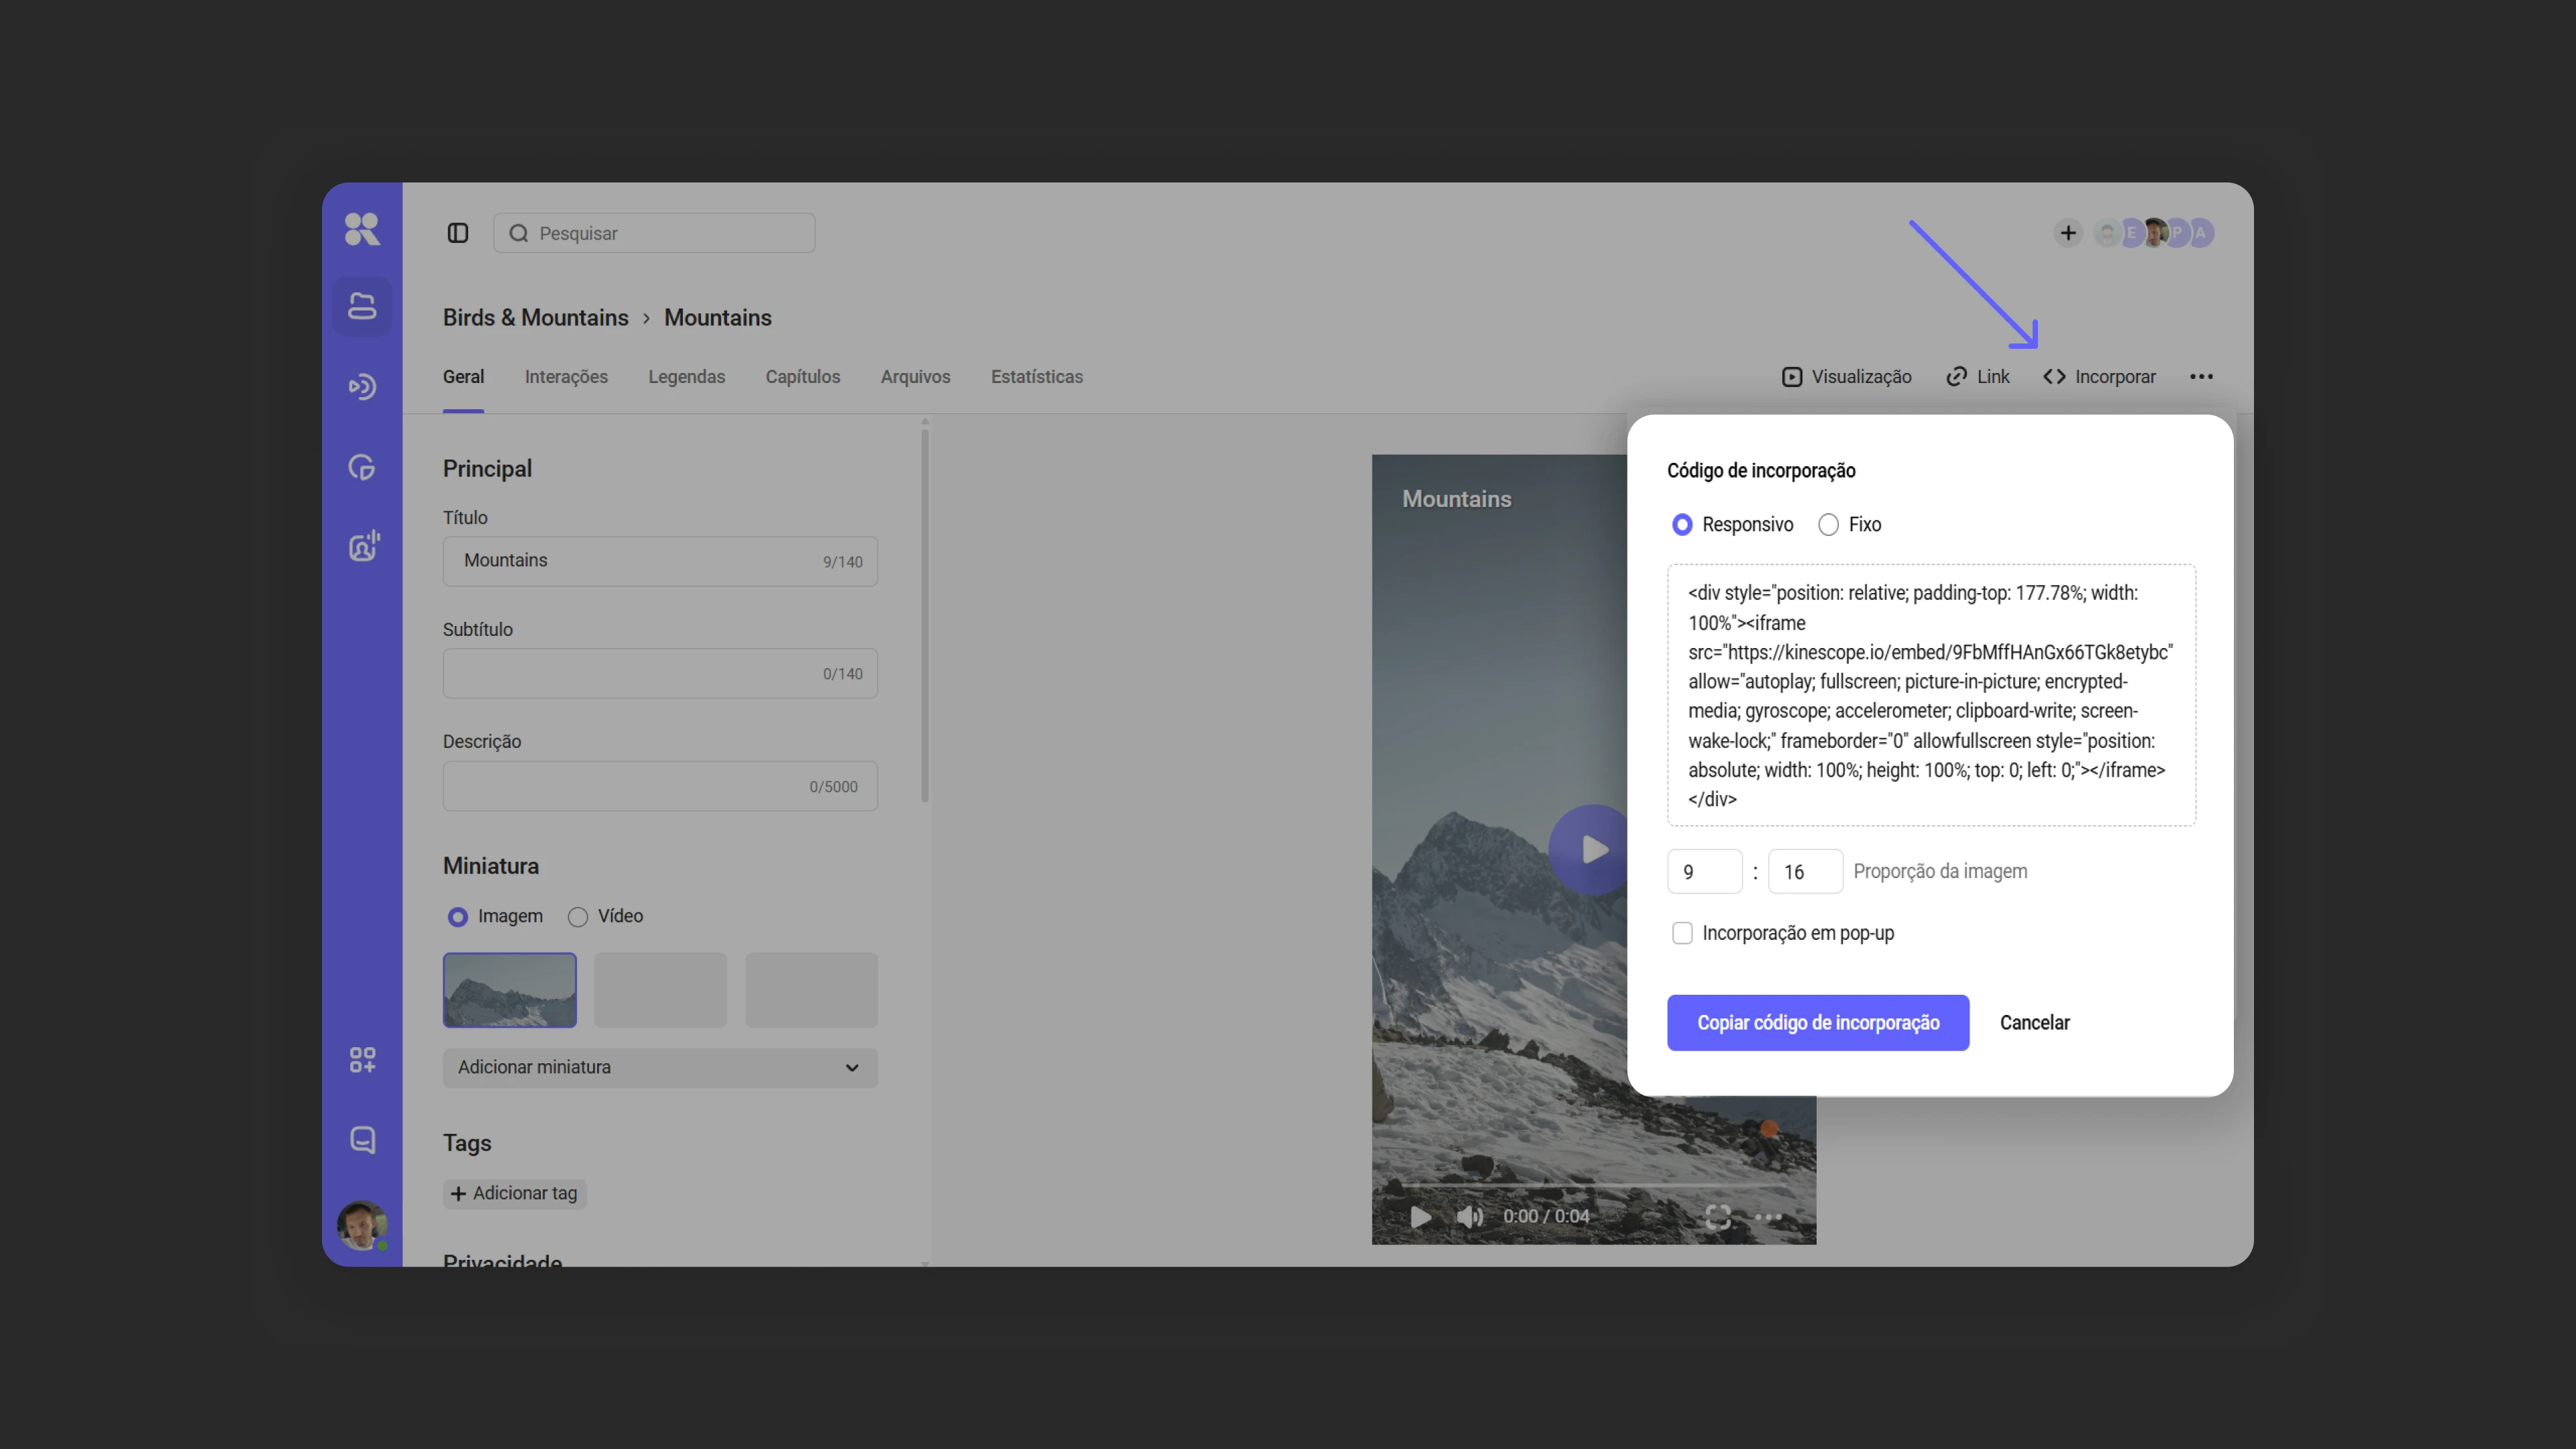Enter fullscreen in the player
This screenshot has height=1449, width=2576.
click(x=1718, y=1217)
